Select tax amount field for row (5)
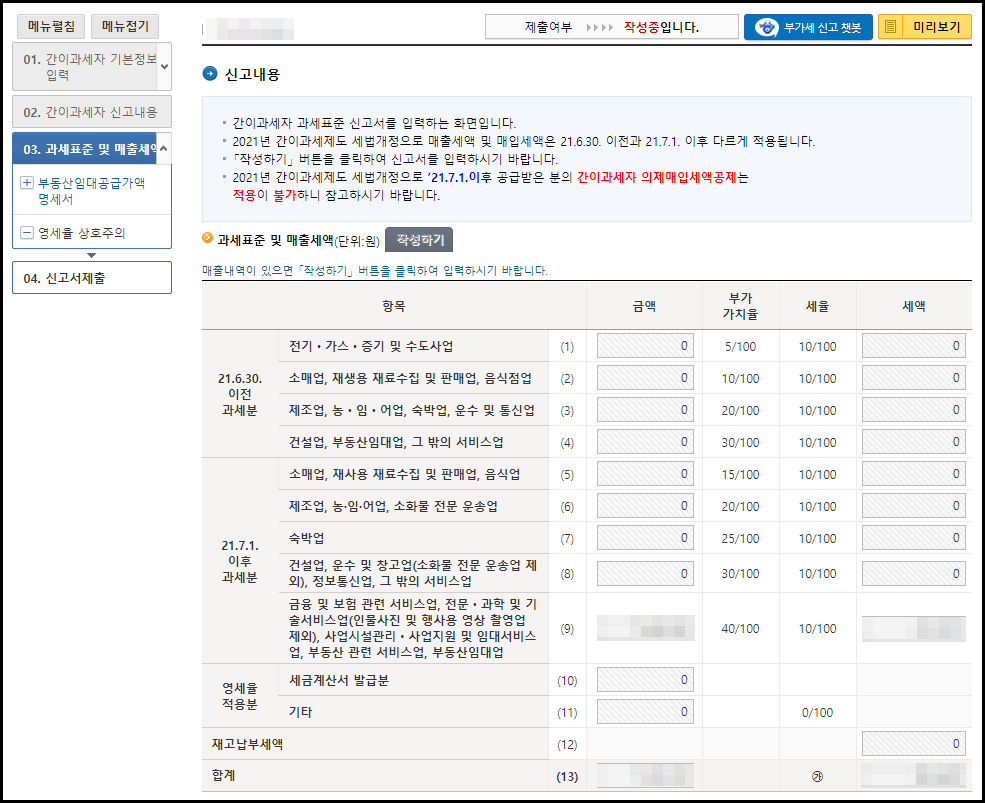Screen dimensions: 985x803 (914, 474)
